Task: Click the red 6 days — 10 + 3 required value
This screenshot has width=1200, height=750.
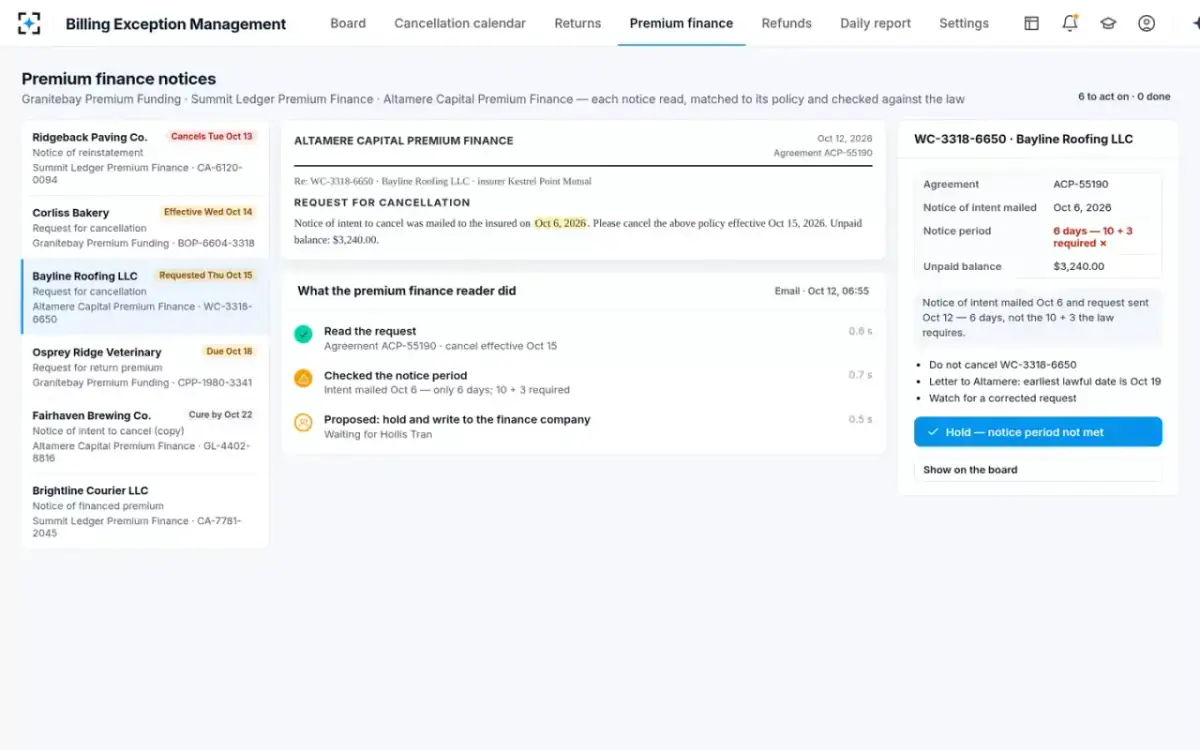Action: pos(1093,237)
